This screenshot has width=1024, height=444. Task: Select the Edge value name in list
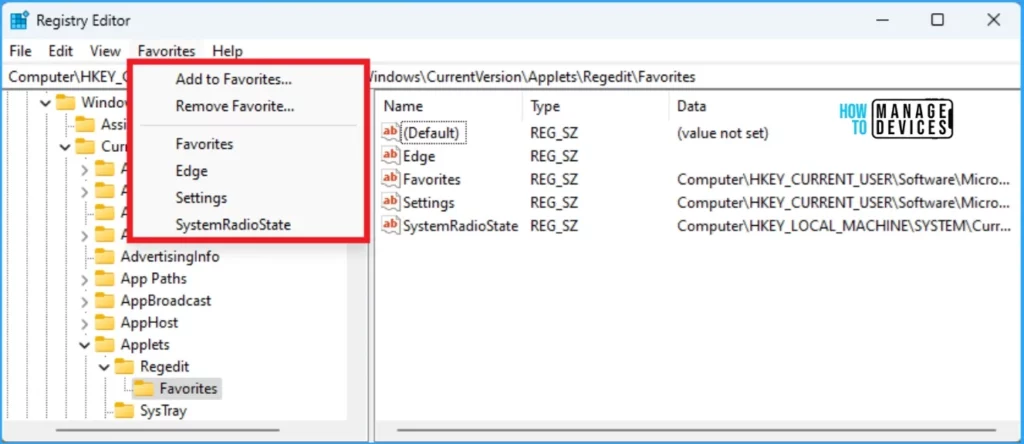click(x=419, y=156)
